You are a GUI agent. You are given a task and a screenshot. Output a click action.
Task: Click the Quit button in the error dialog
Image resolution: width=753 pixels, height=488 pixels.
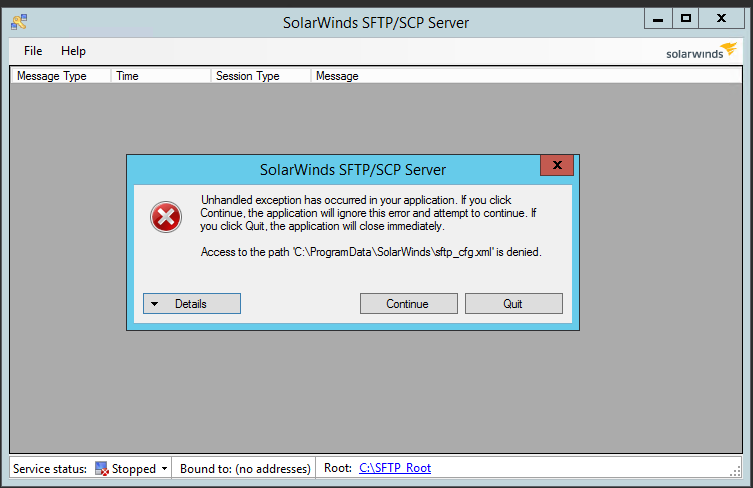click(513, 304)
